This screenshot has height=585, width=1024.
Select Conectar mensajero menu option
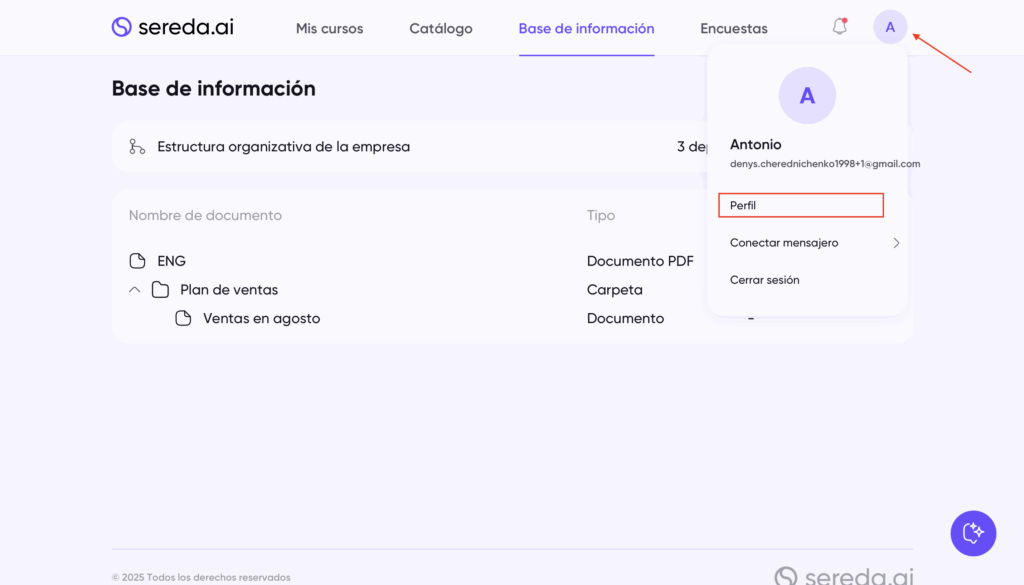point(784,243)
